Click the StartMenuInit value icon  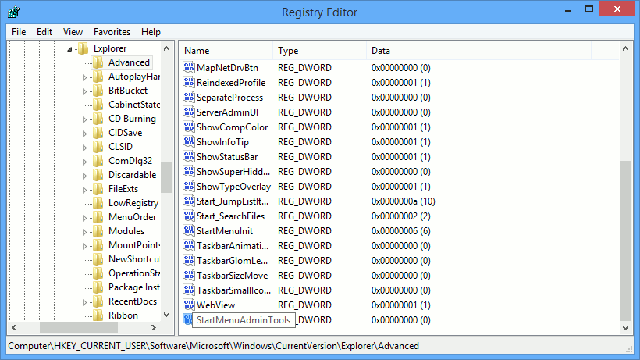189,231
